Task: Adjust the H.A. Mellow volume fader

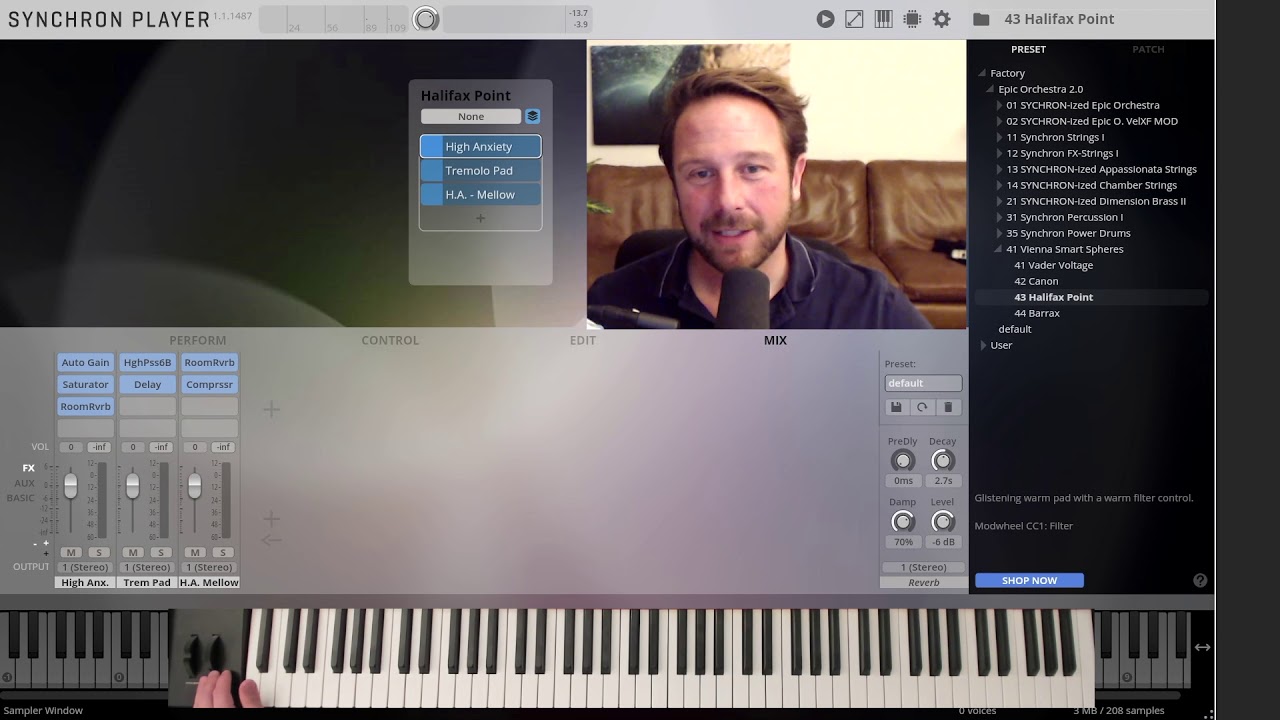Action: point(194,486)
